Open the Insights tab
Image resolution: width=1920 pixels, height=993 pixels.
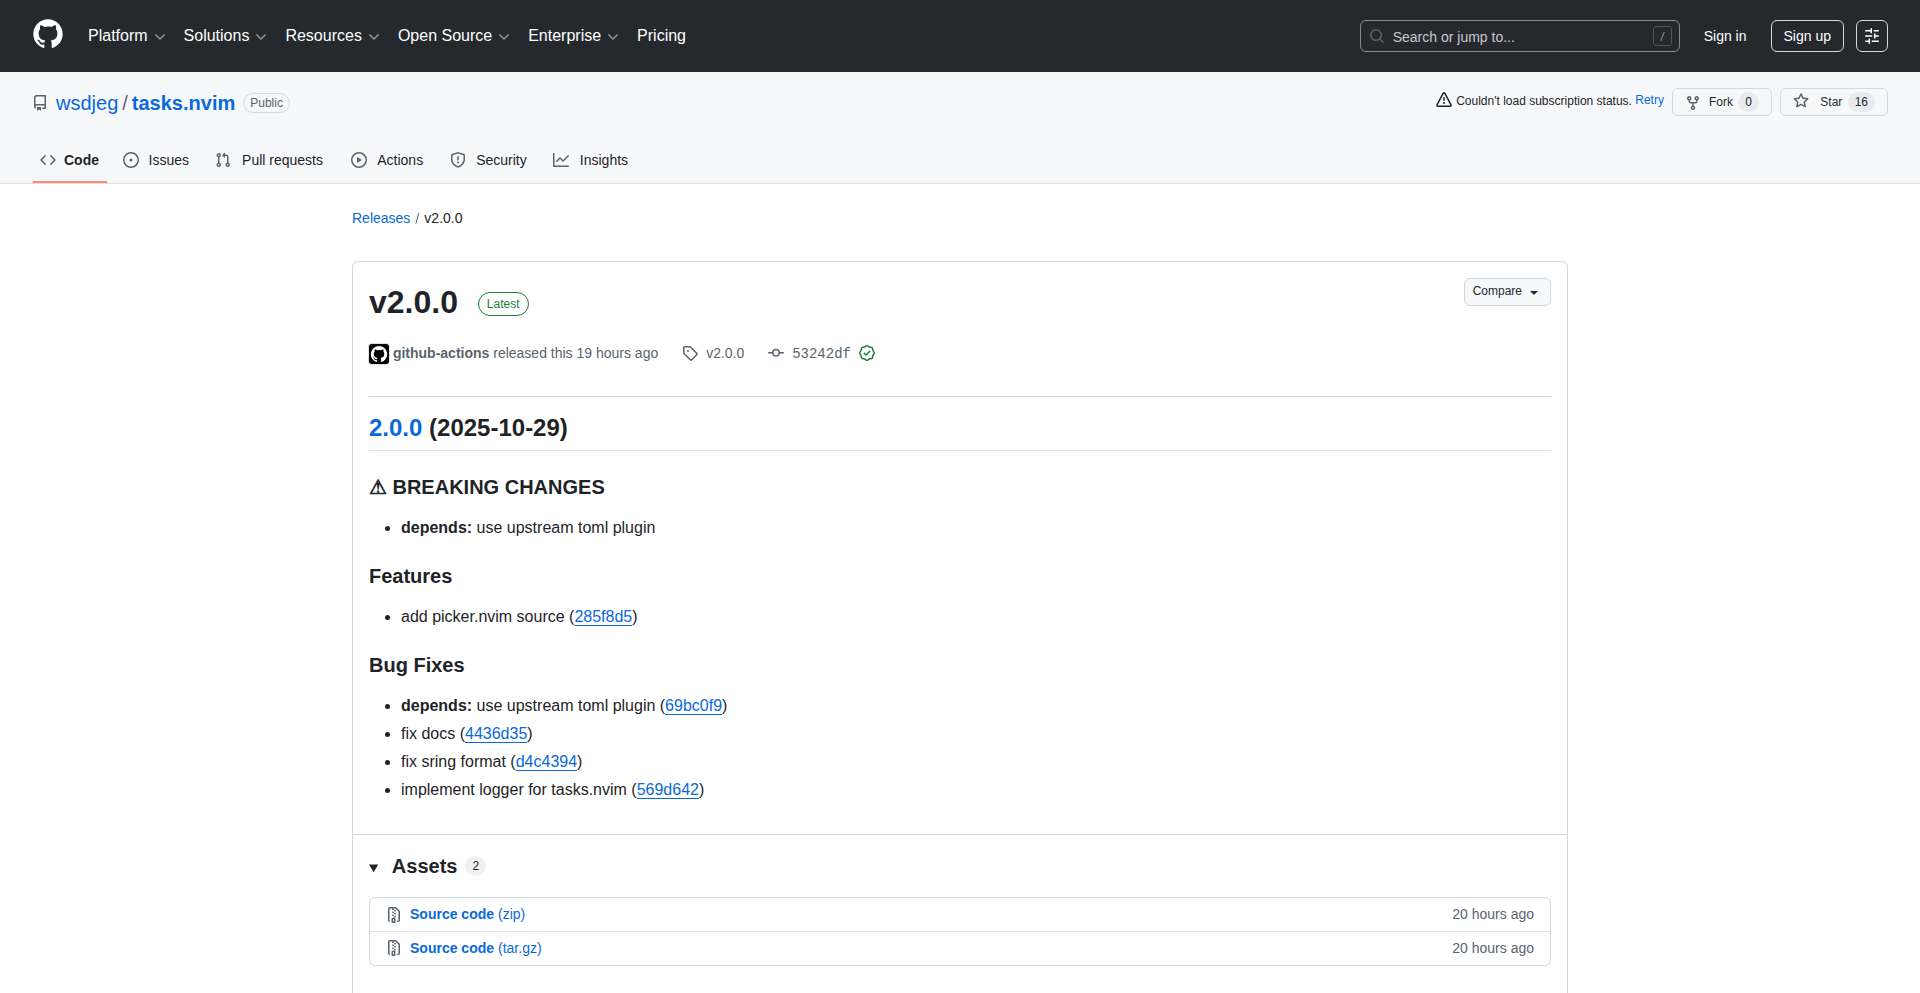pos(590,160)
